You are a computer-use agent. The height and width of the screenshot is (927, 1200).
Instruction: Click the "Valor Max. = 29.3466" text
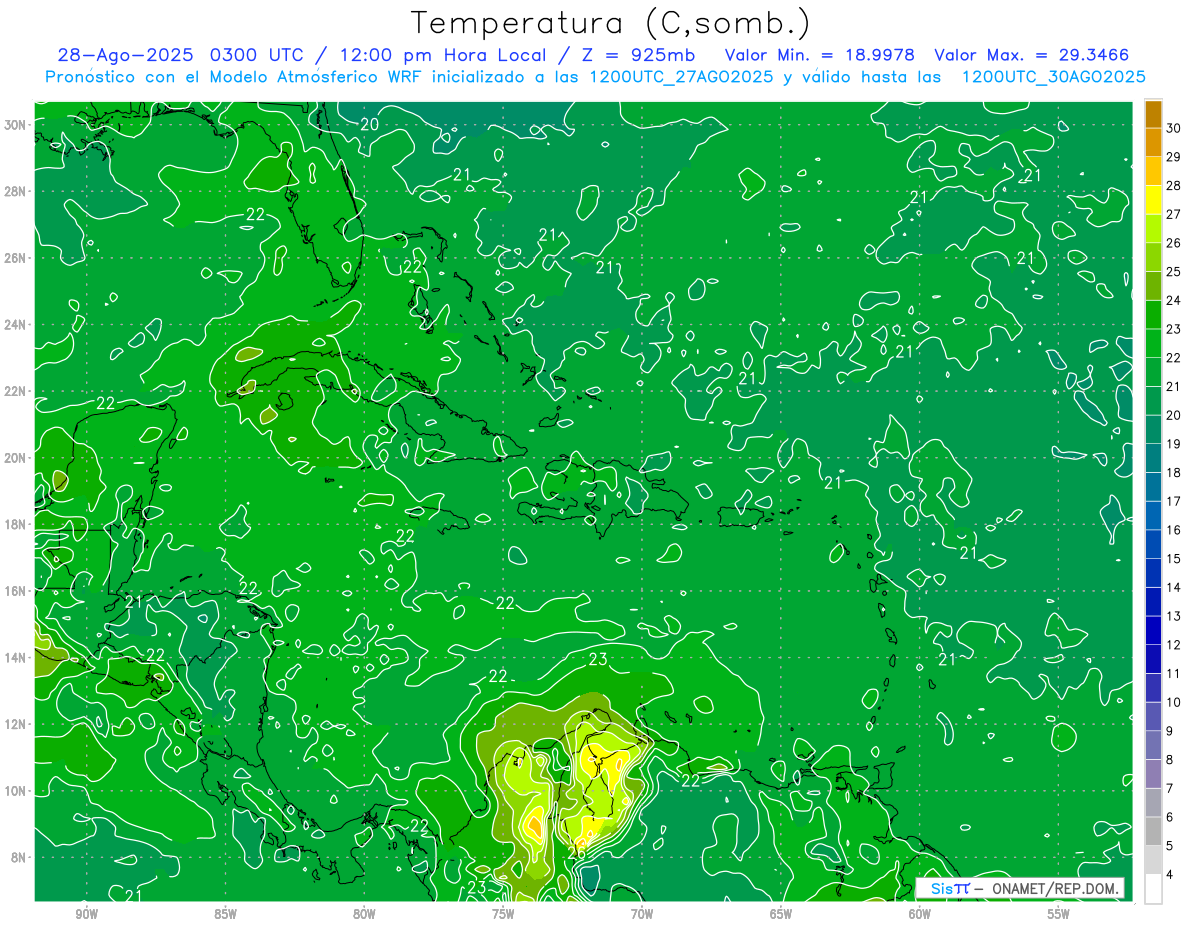coord(1032,55)
